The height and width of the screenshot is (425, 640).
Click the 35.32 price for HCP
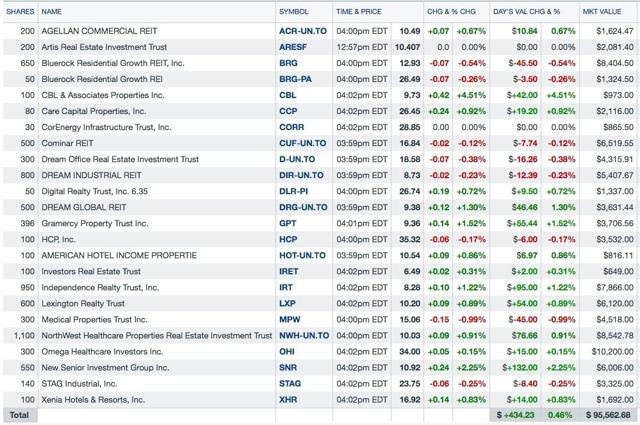click(x=410, y=239)
